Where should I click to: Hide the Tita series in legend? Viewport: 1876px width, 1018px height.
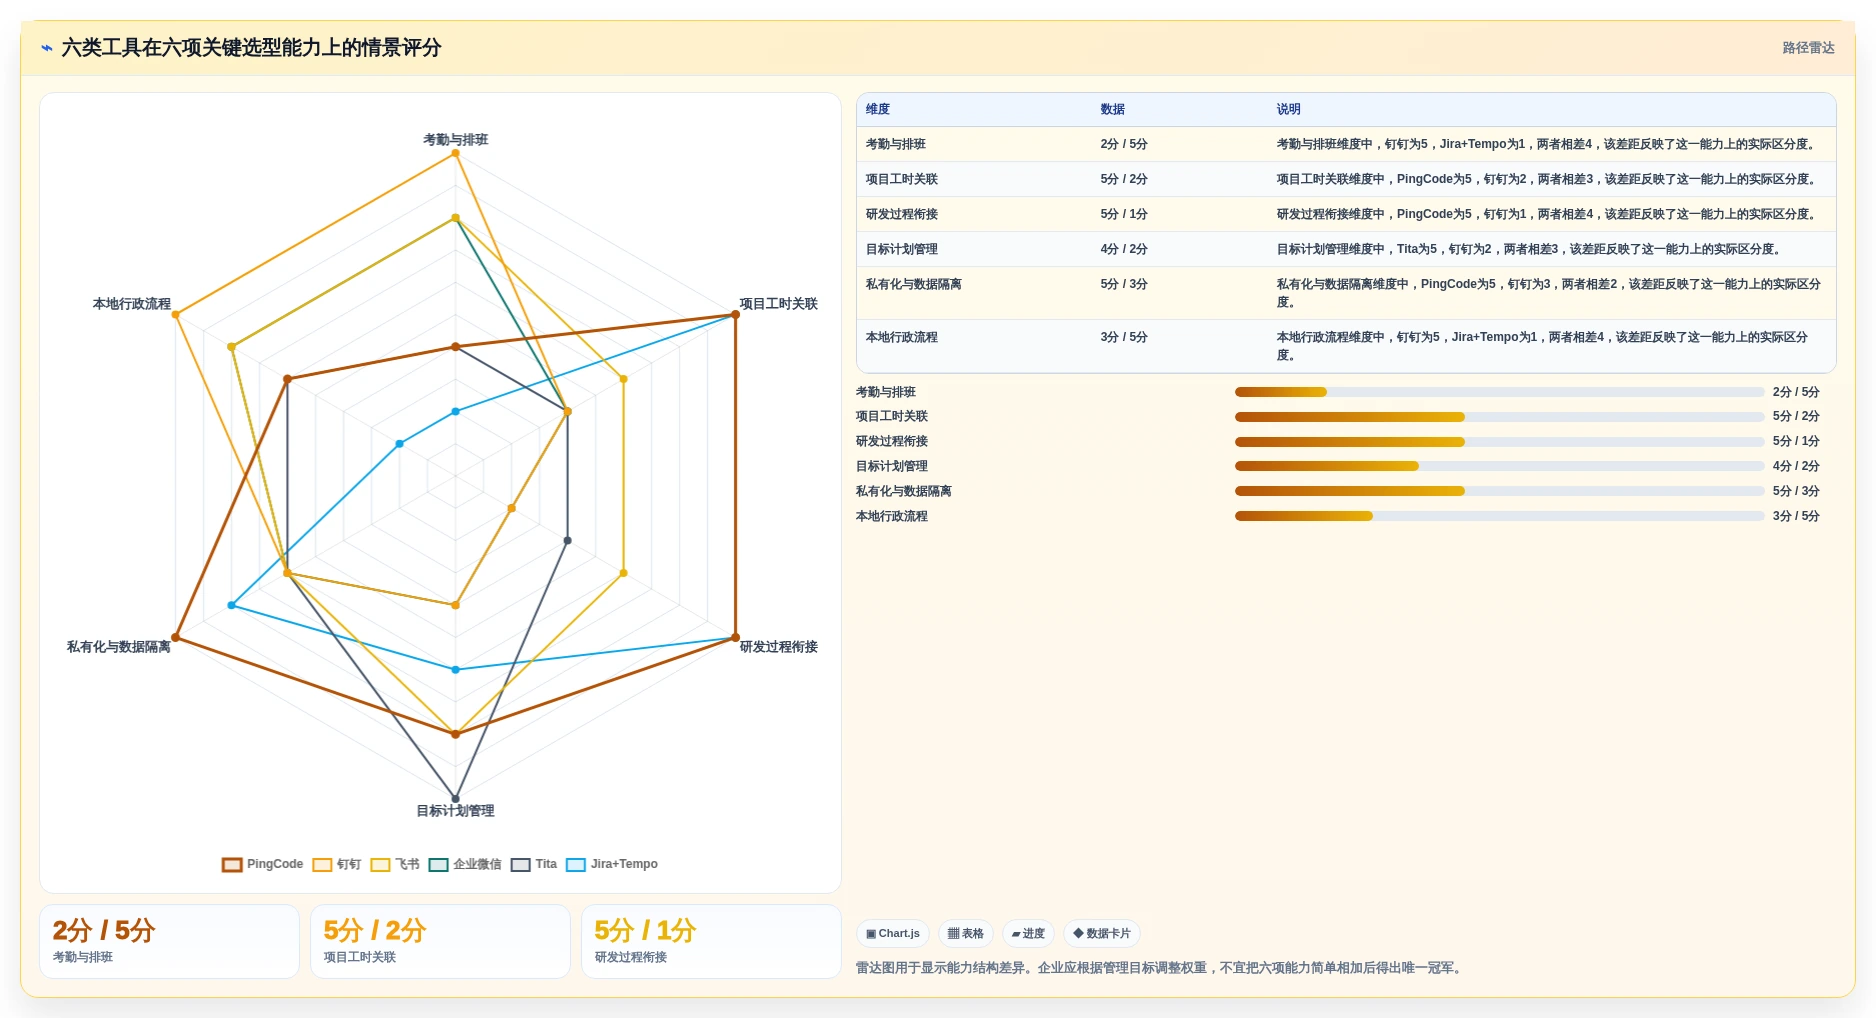pyautogui.click(x=520, y=865)
